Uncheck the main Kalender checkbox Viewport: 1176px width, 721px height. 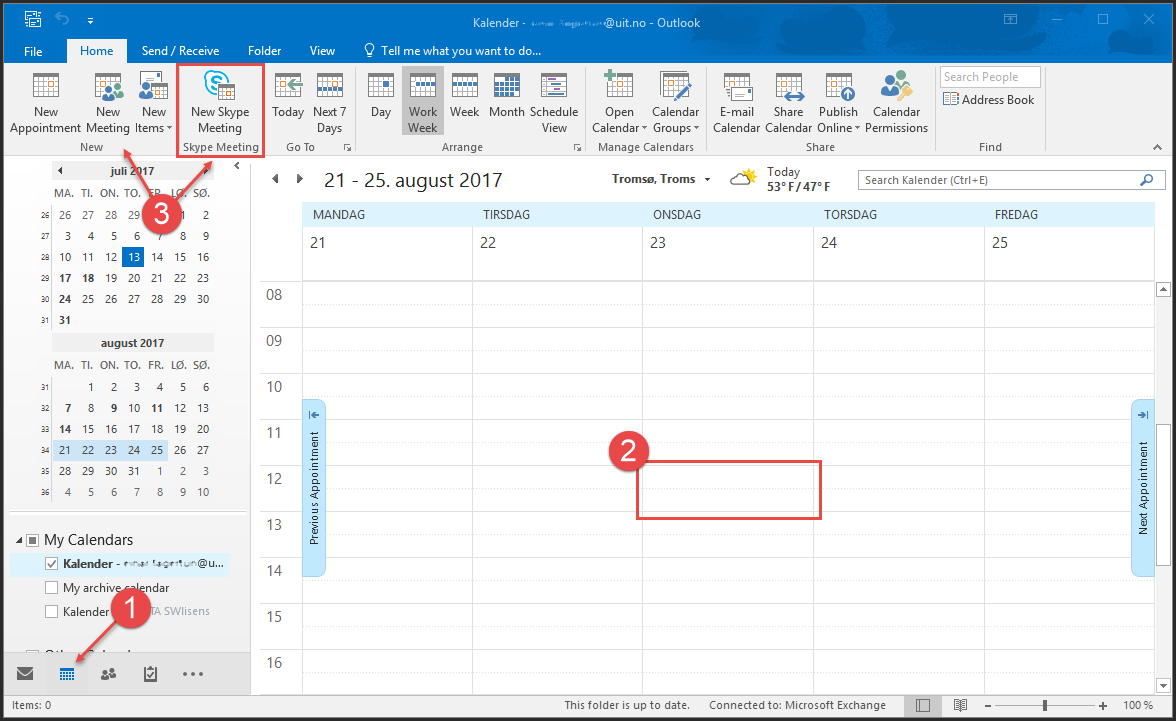click(52, 564)
